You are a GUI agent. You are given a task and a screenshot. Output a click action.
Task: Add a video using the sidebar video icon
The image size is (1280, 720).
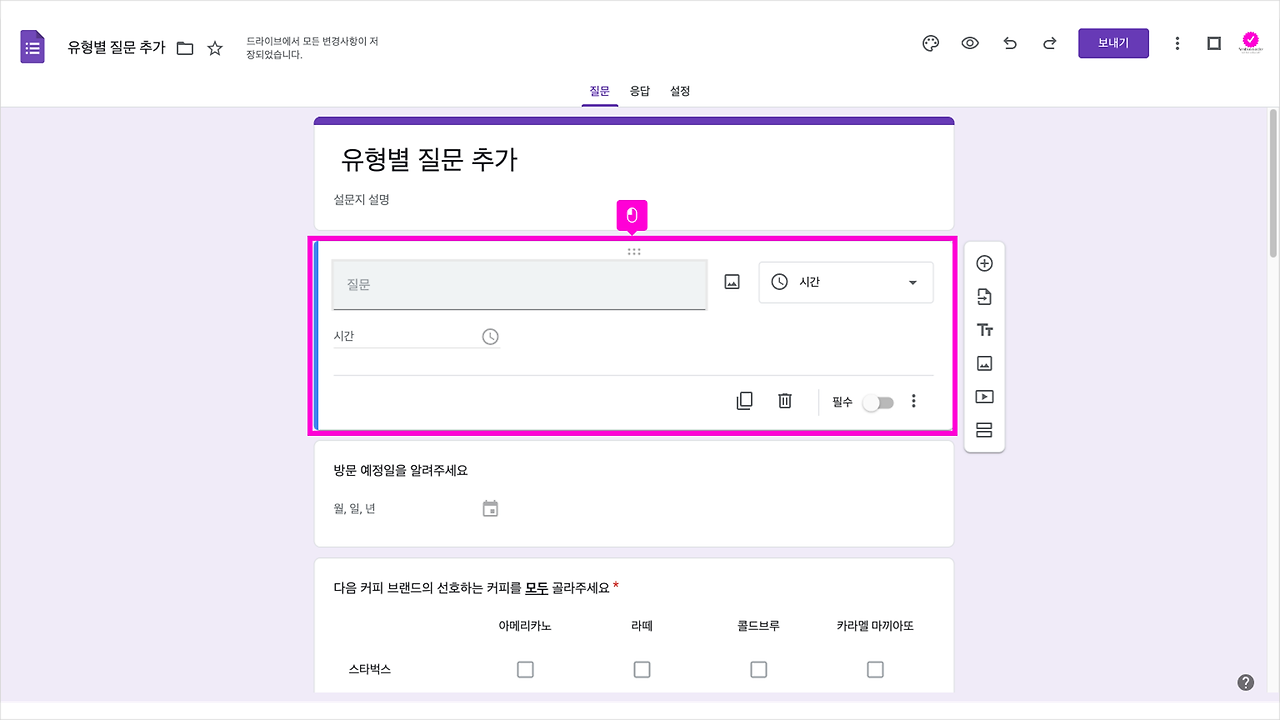(x=984, y=396)
